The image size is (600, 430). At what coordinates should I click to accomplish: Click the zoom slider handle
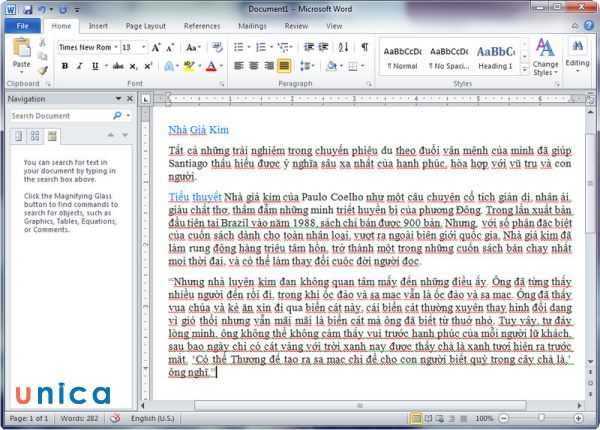541,418
